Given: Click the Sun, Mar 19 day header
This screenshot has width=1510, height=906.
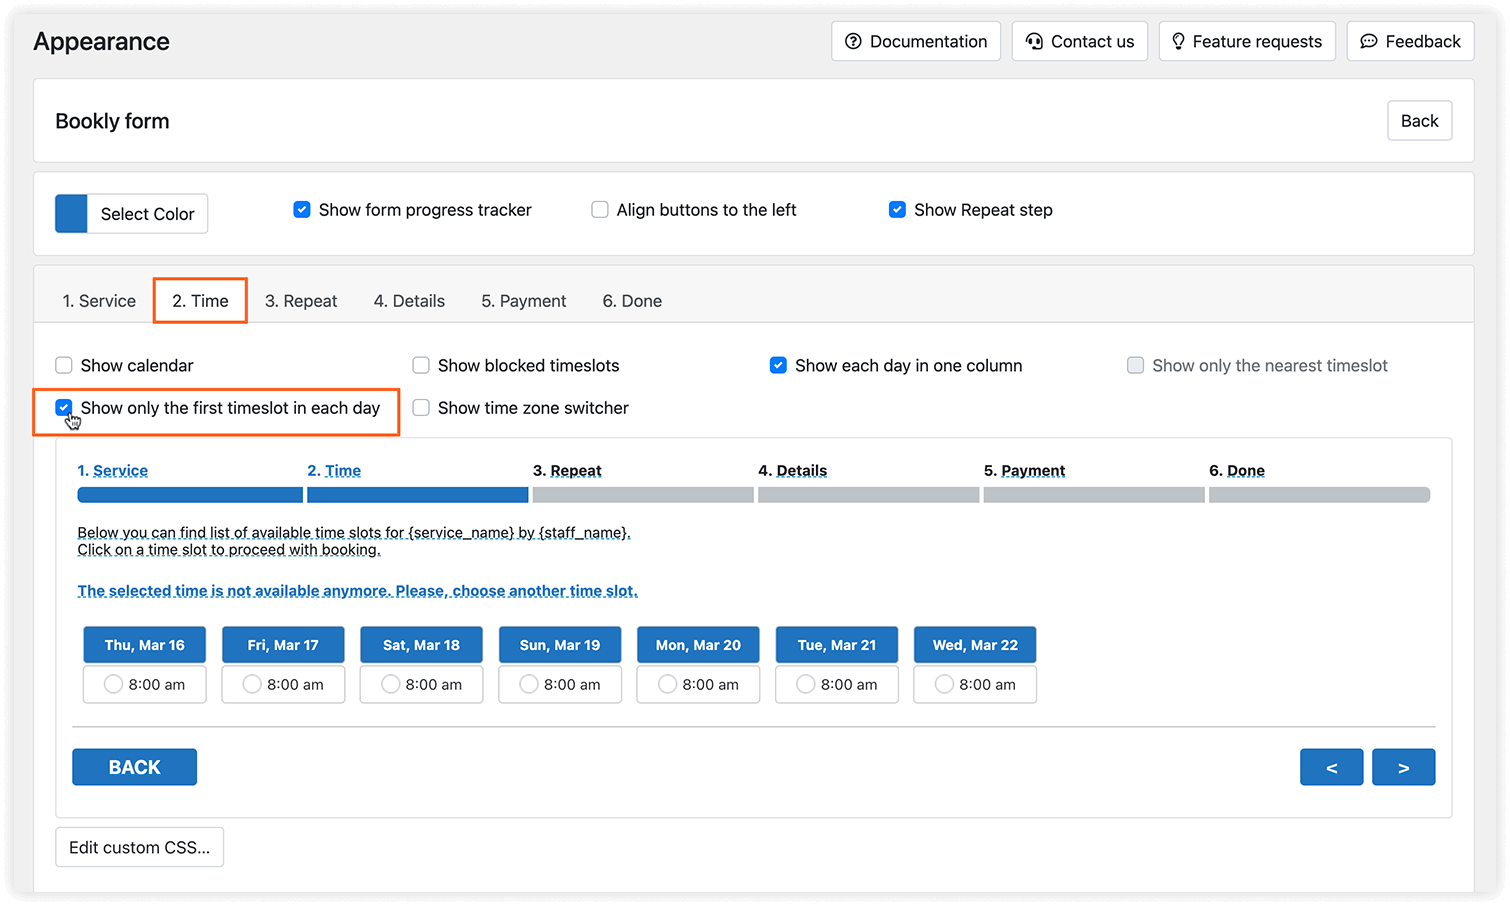Looking at the screenshot, I should [560, 645].
